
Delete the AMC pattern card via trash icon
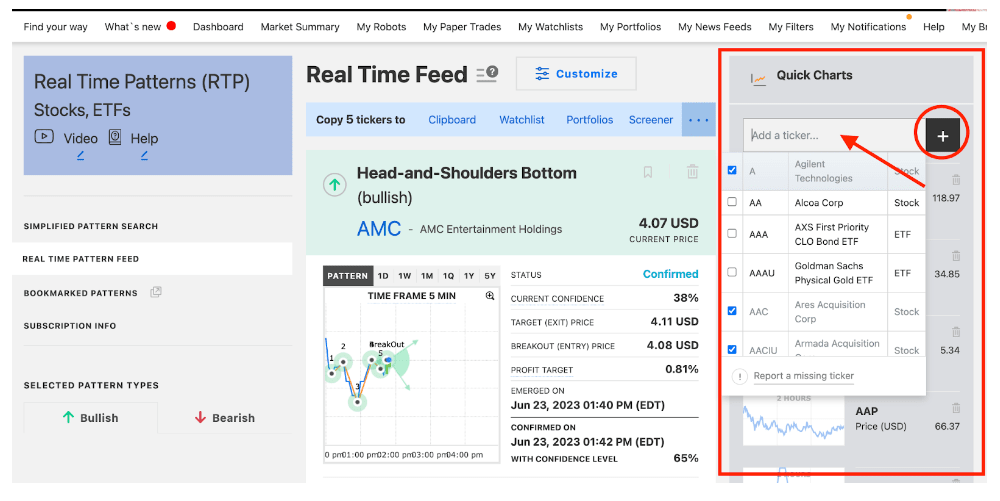693,171
